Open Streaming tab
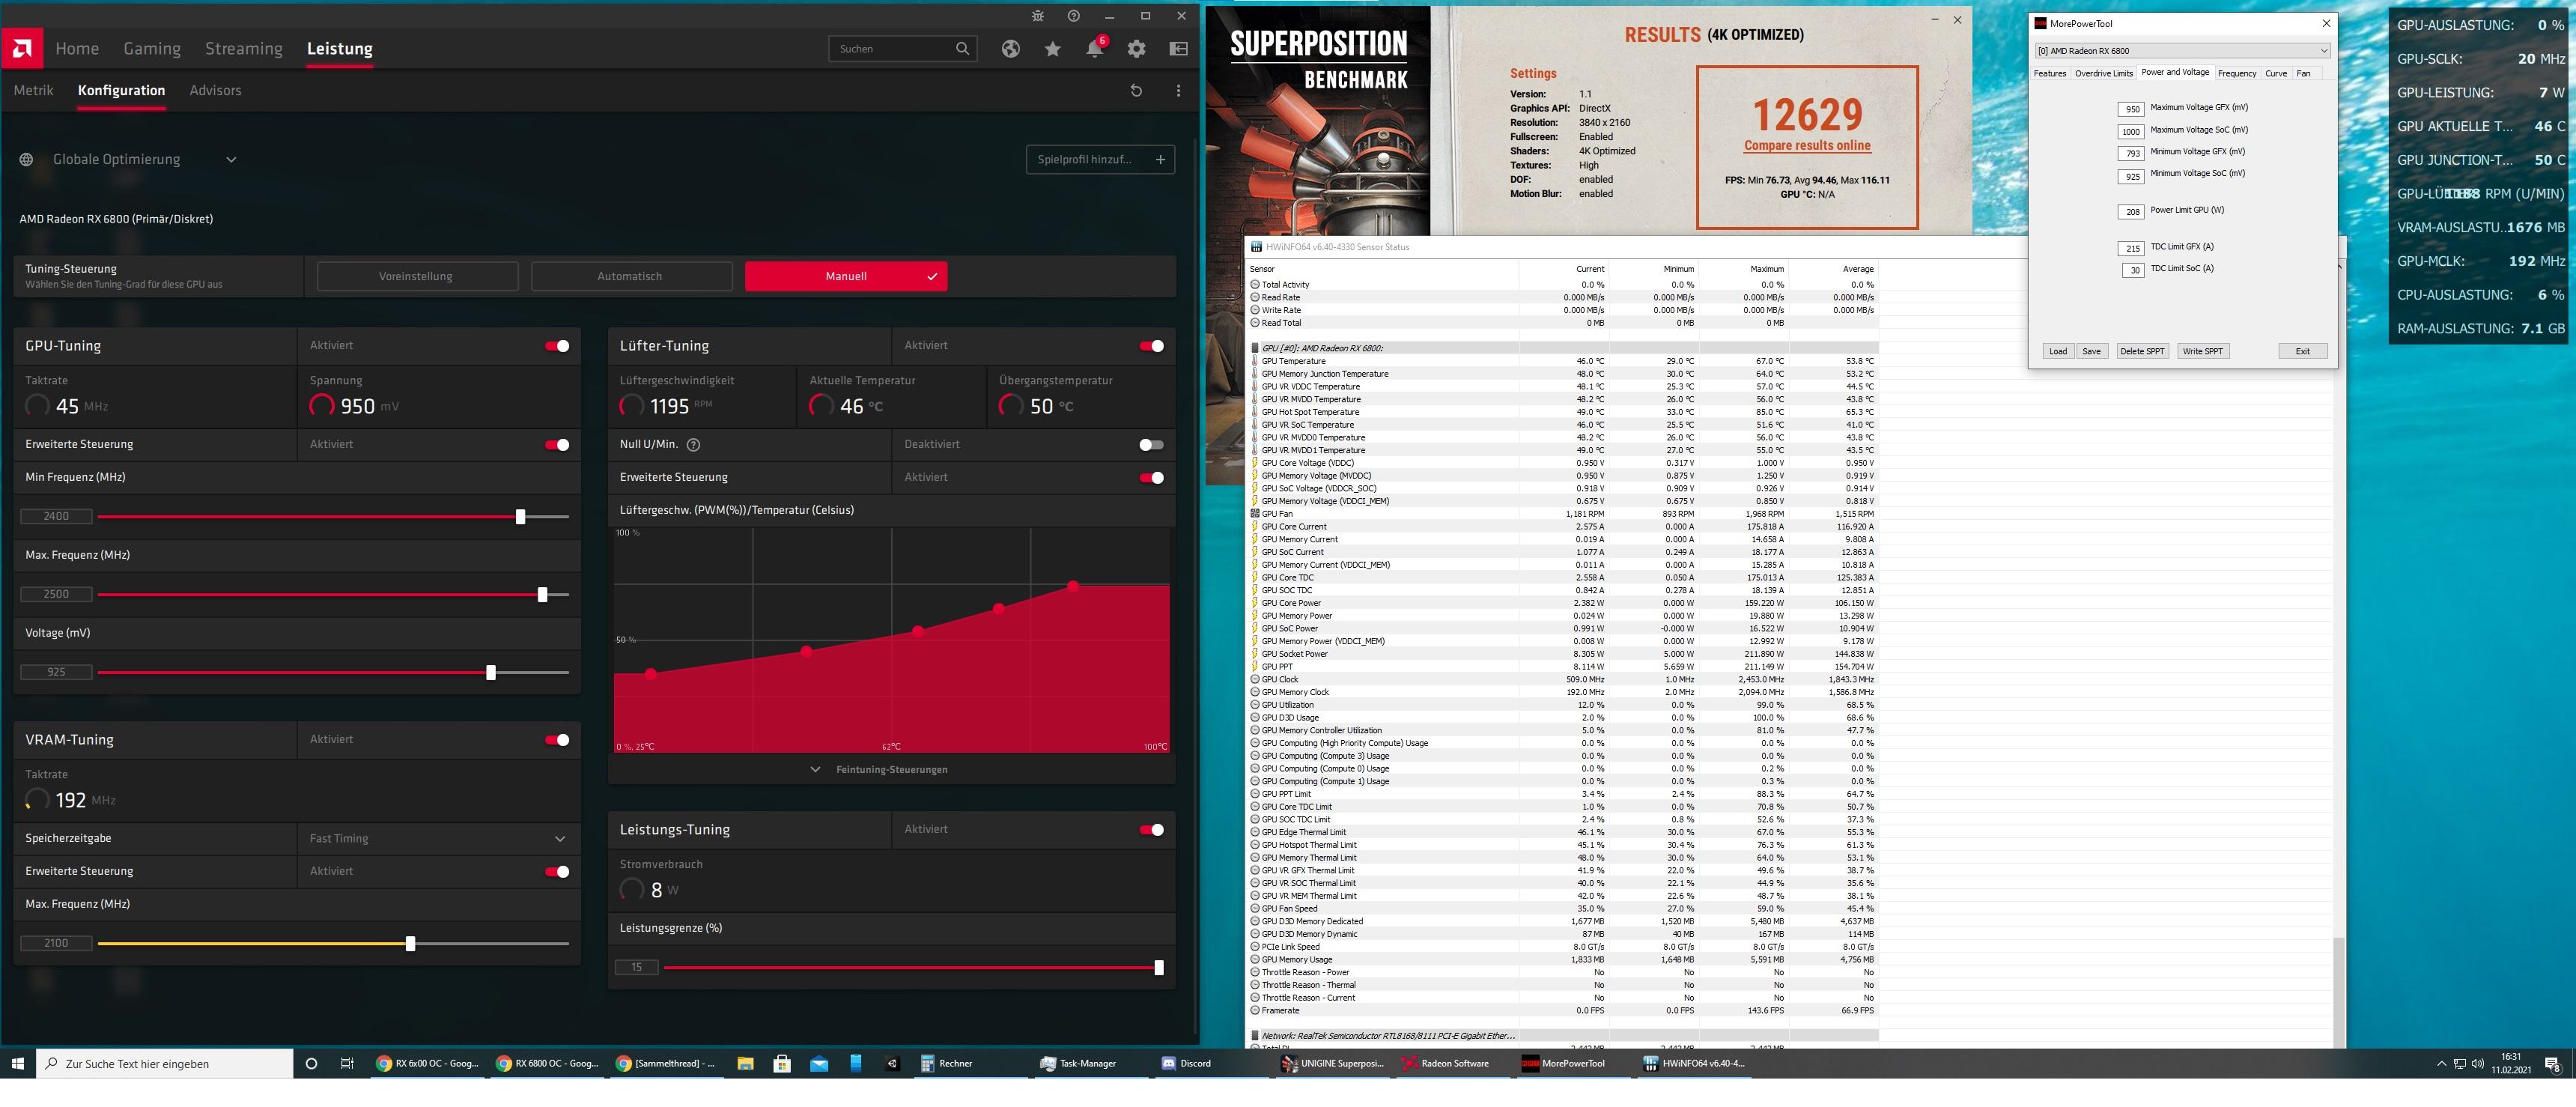This screenshot has height=1107, width=2576. [244, 48]
